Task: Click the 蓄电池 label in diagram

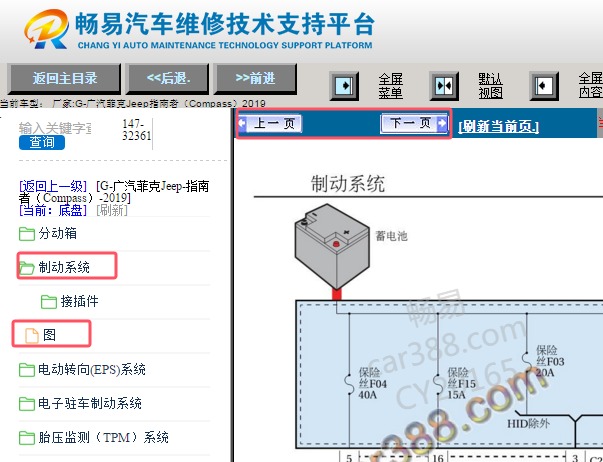Action: point(391,236)
